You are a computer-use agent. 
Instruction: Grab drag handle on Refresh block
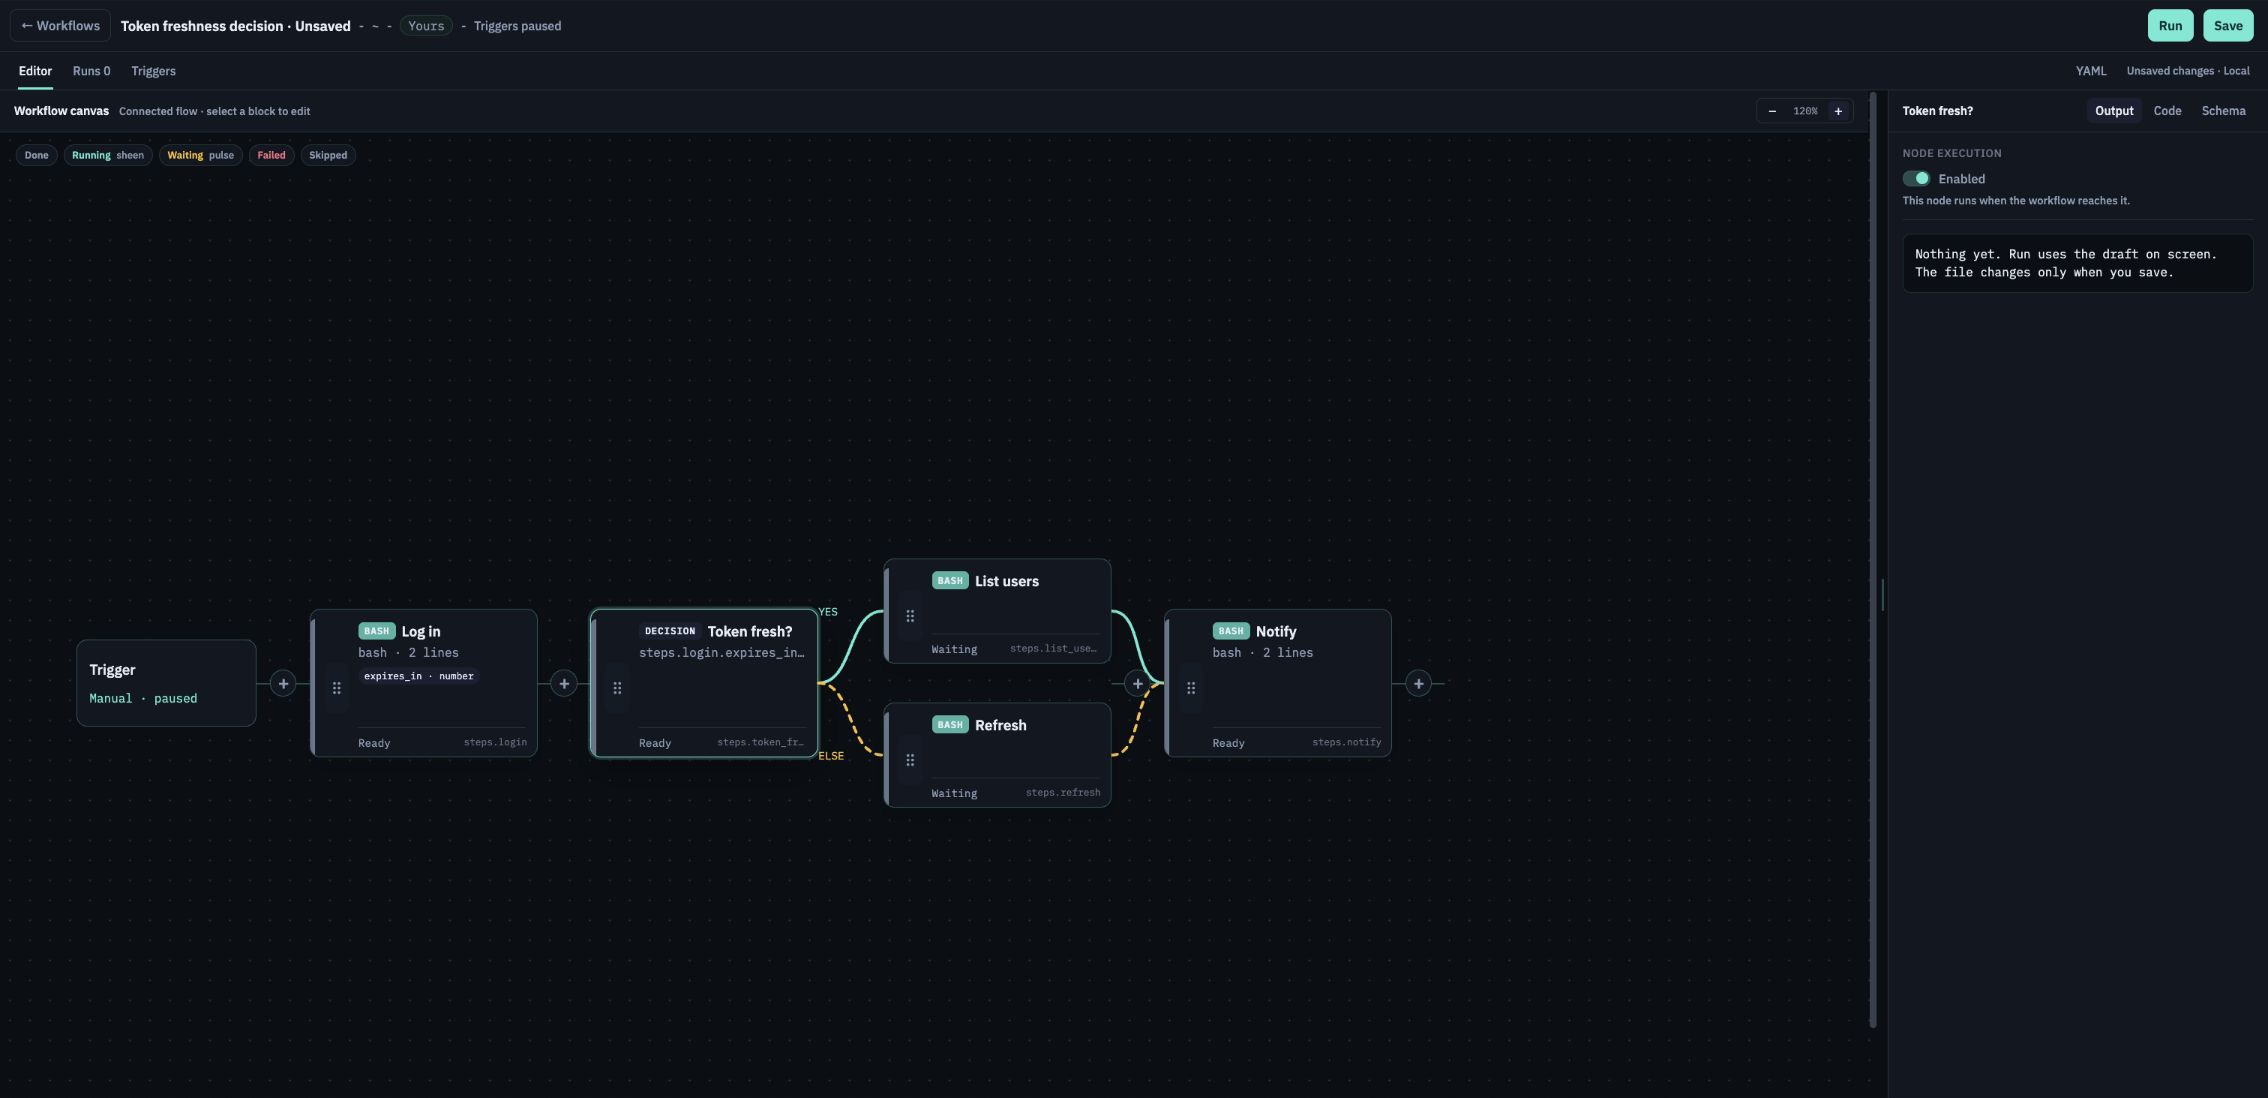coord(910,760)
